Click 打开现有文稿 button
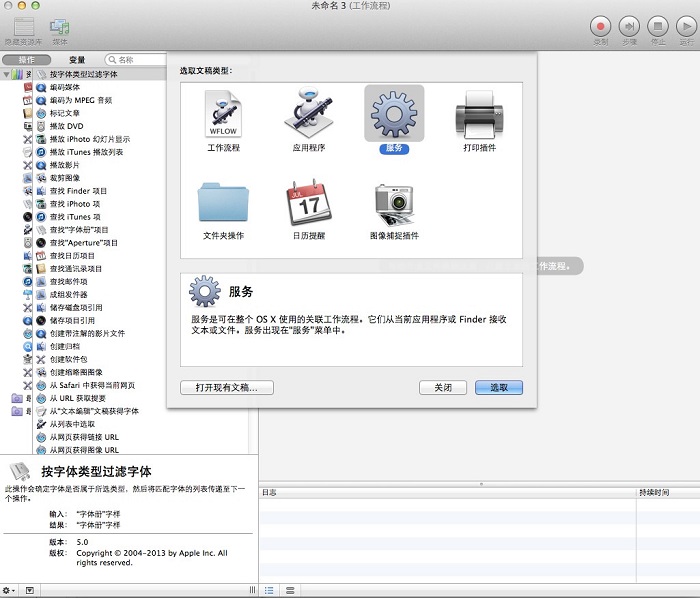The width and height of the screenshot is (700, 598). tap(227, 387)
